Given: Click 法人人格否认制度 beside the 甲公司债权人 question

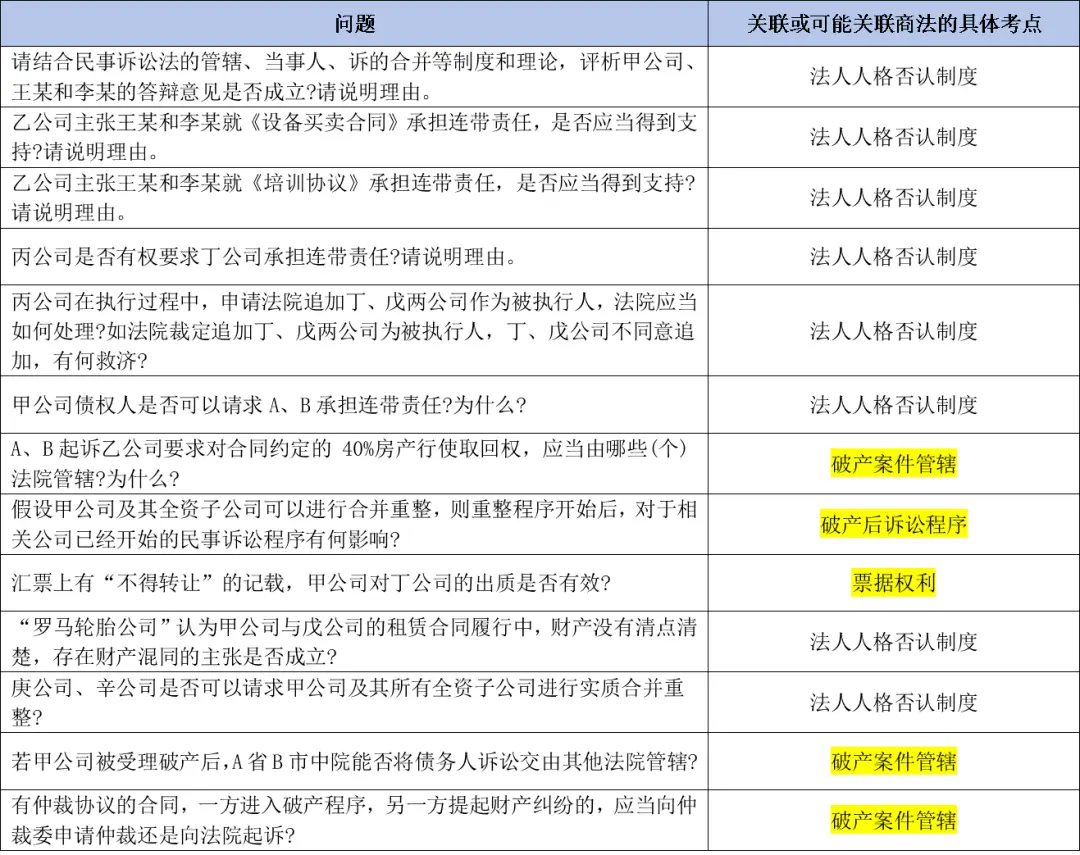Looking at the screenshot, I should [894, 404].
